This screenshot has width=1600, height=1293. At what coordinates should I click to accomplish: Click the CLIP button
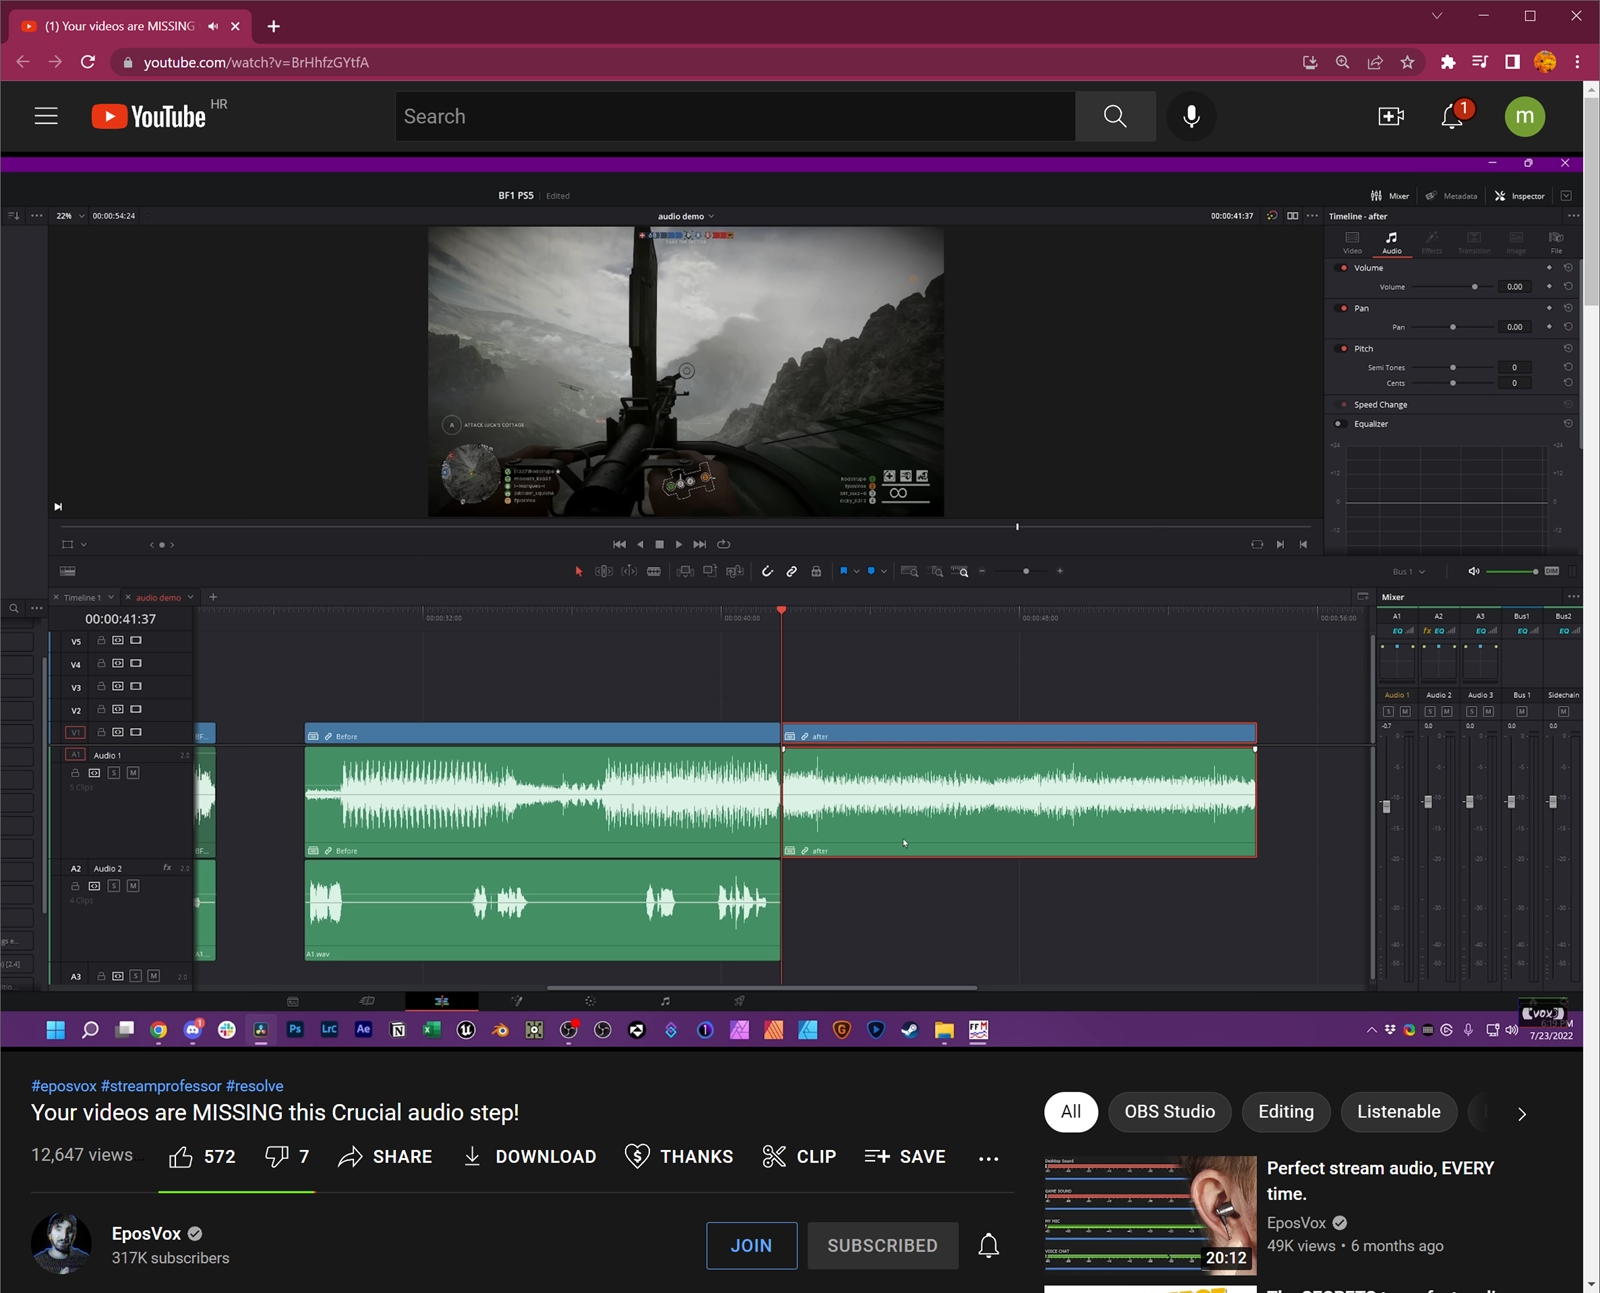[x=799, y=1157]
